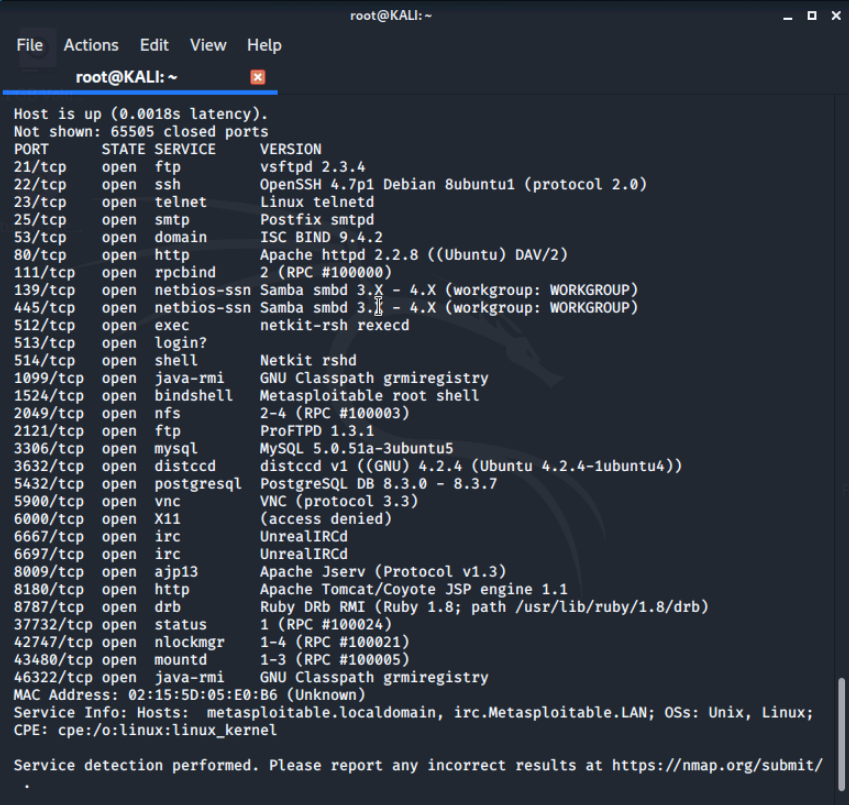849x805 pixels.
Task: Click the VNC (protocol 3.3) text
Action: point(339,501)
